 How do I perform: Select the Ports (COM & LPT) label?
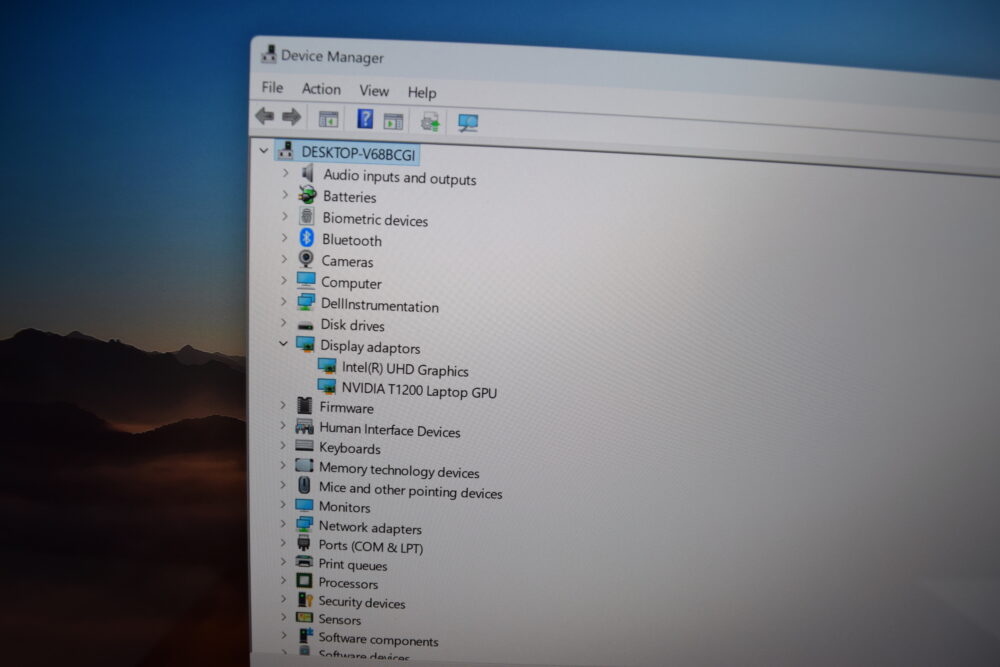point(371,546)
